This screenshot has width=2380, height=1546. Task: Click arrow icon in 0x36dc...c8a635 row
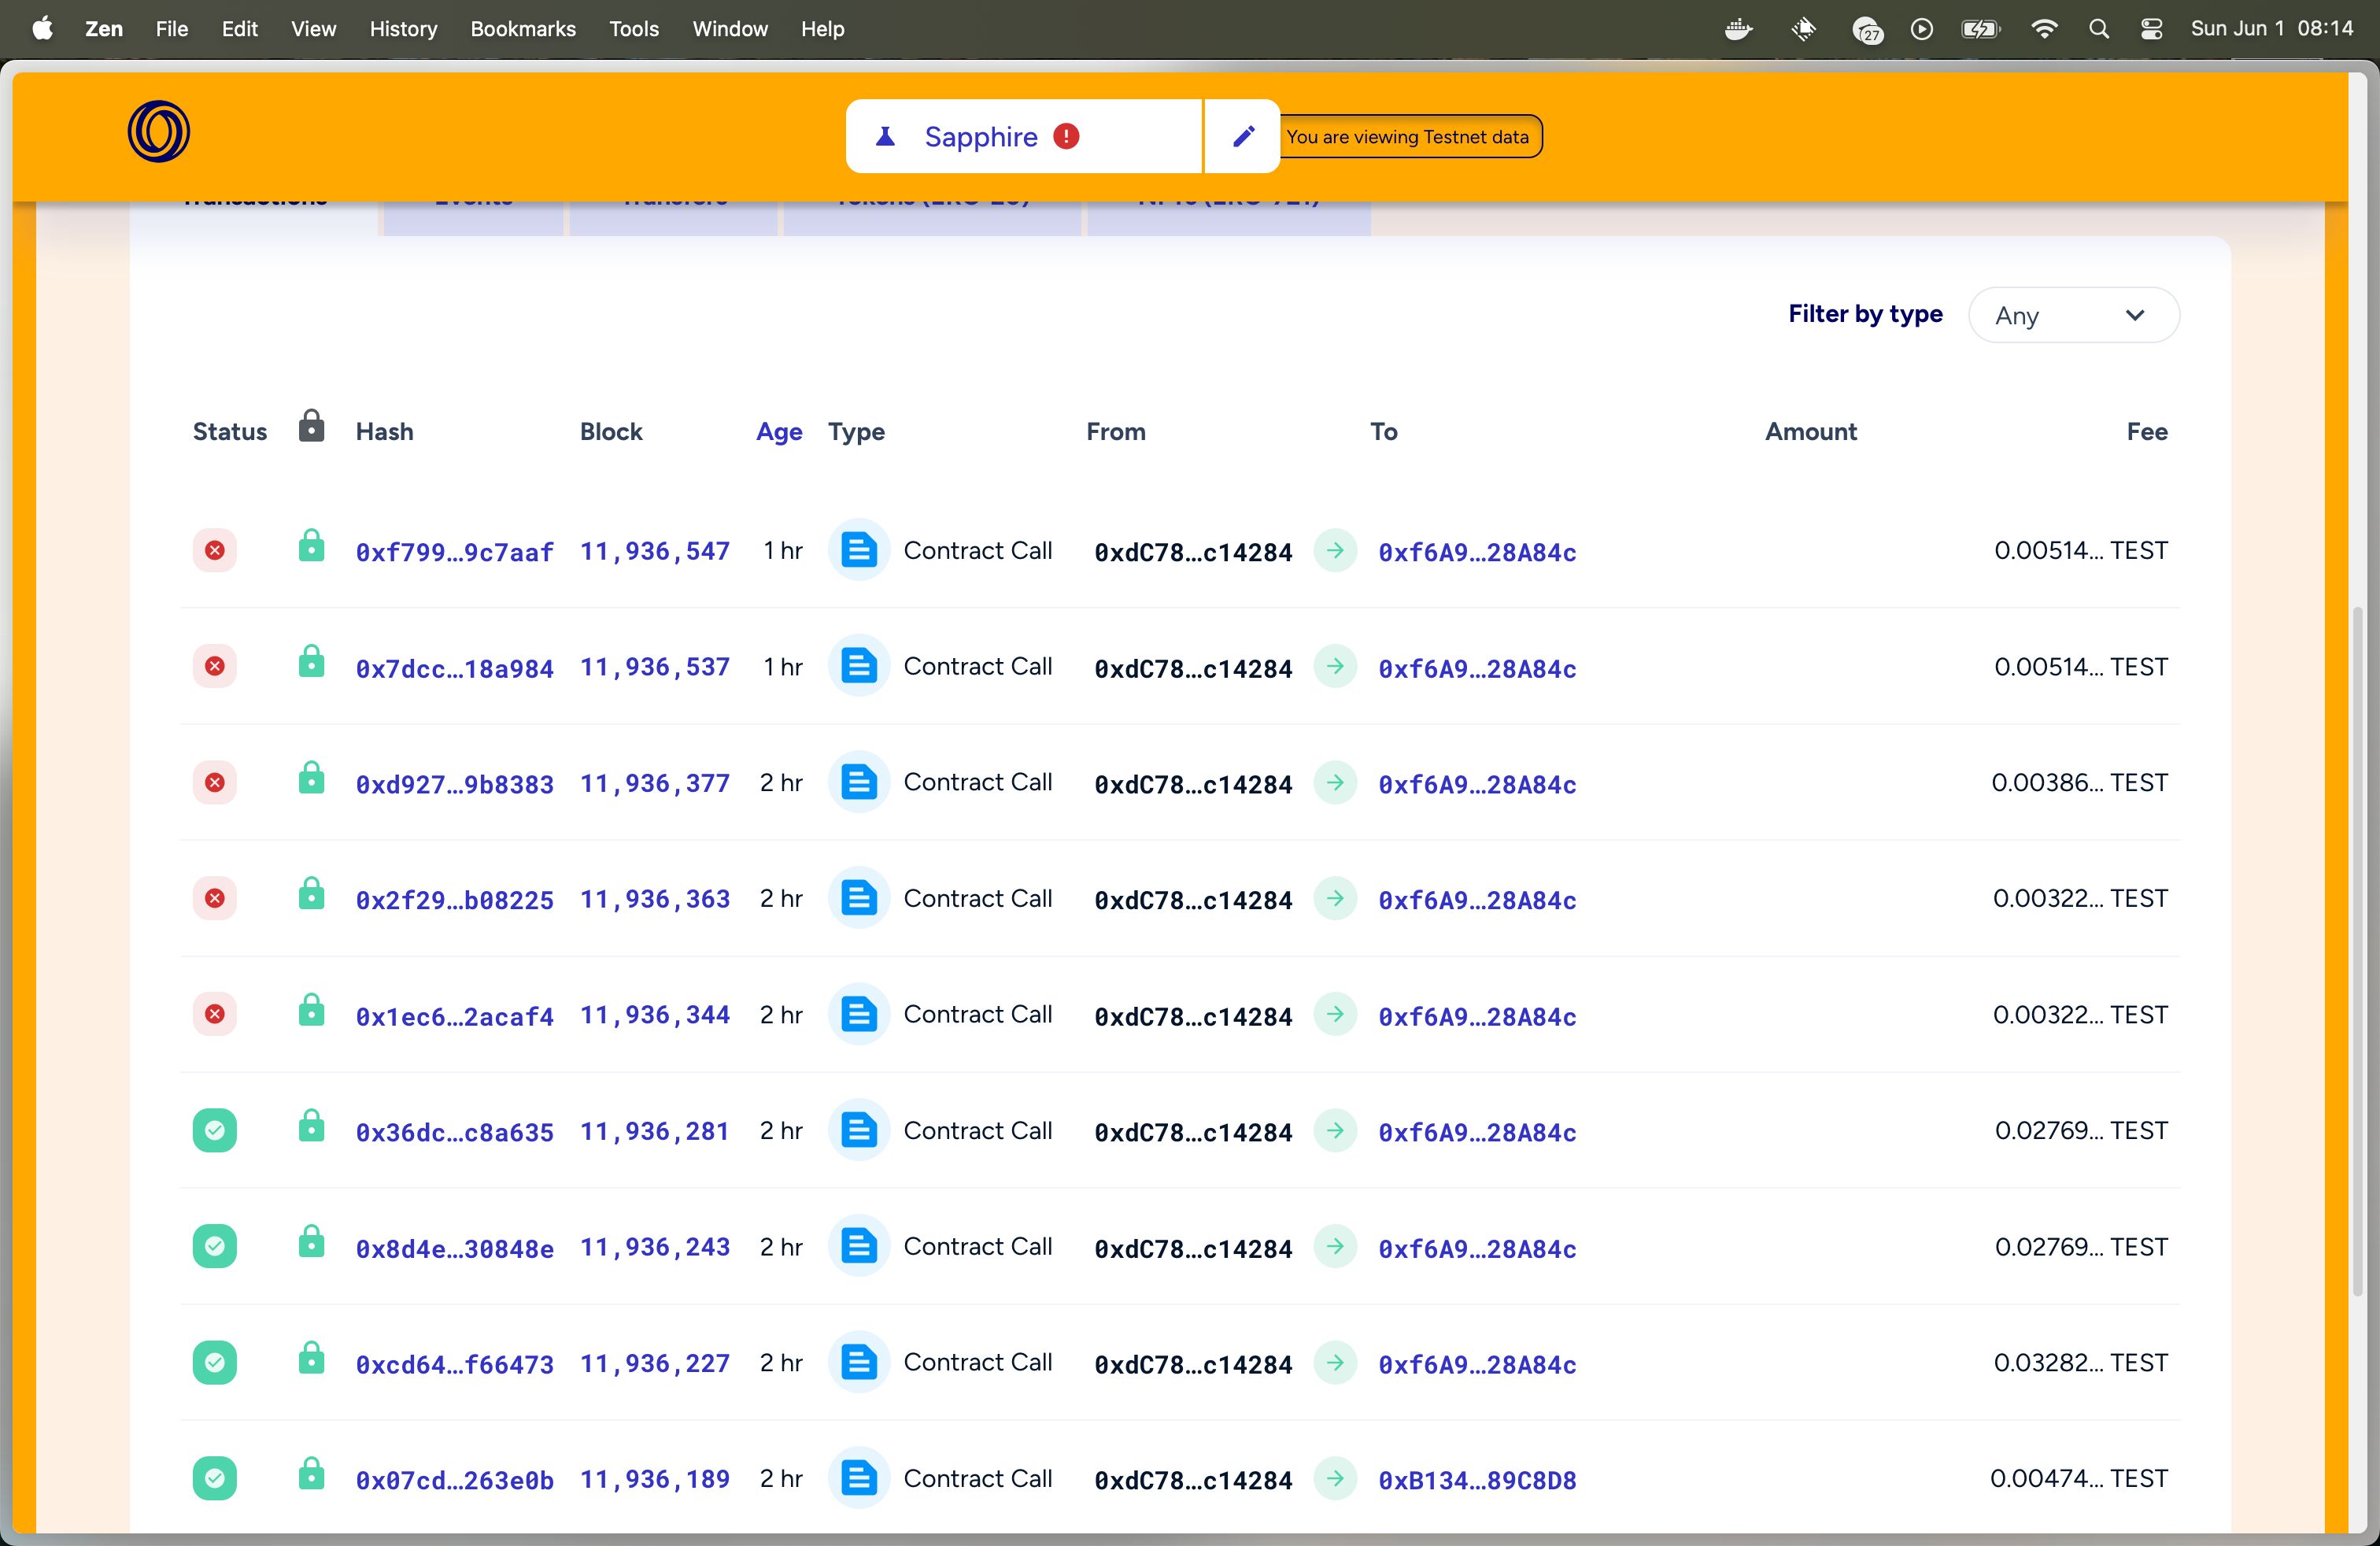pos(1335,1130)
